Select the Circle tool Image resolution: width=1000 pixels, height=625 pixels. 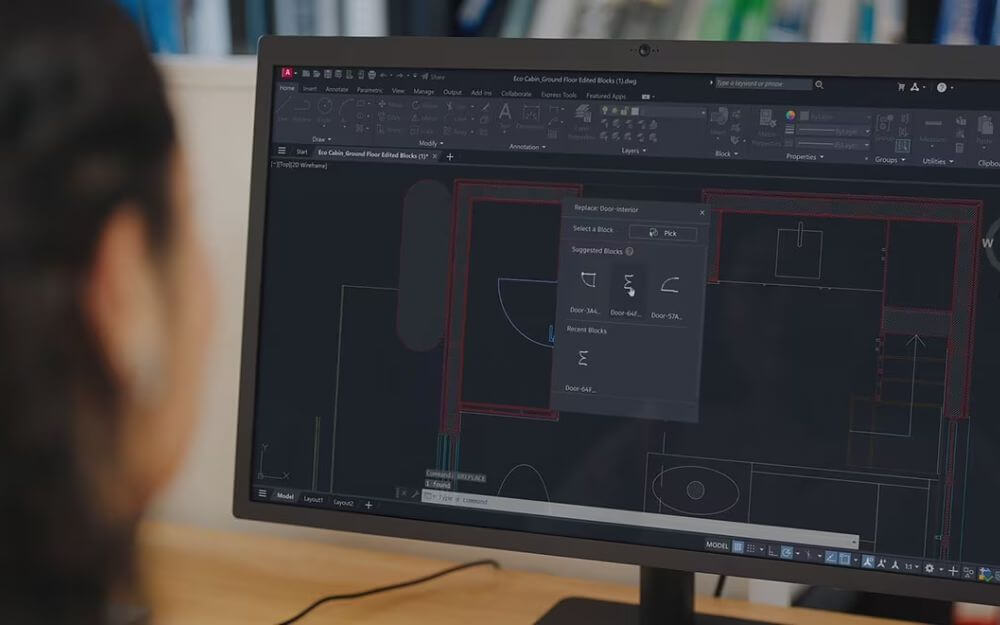[324, 105]
